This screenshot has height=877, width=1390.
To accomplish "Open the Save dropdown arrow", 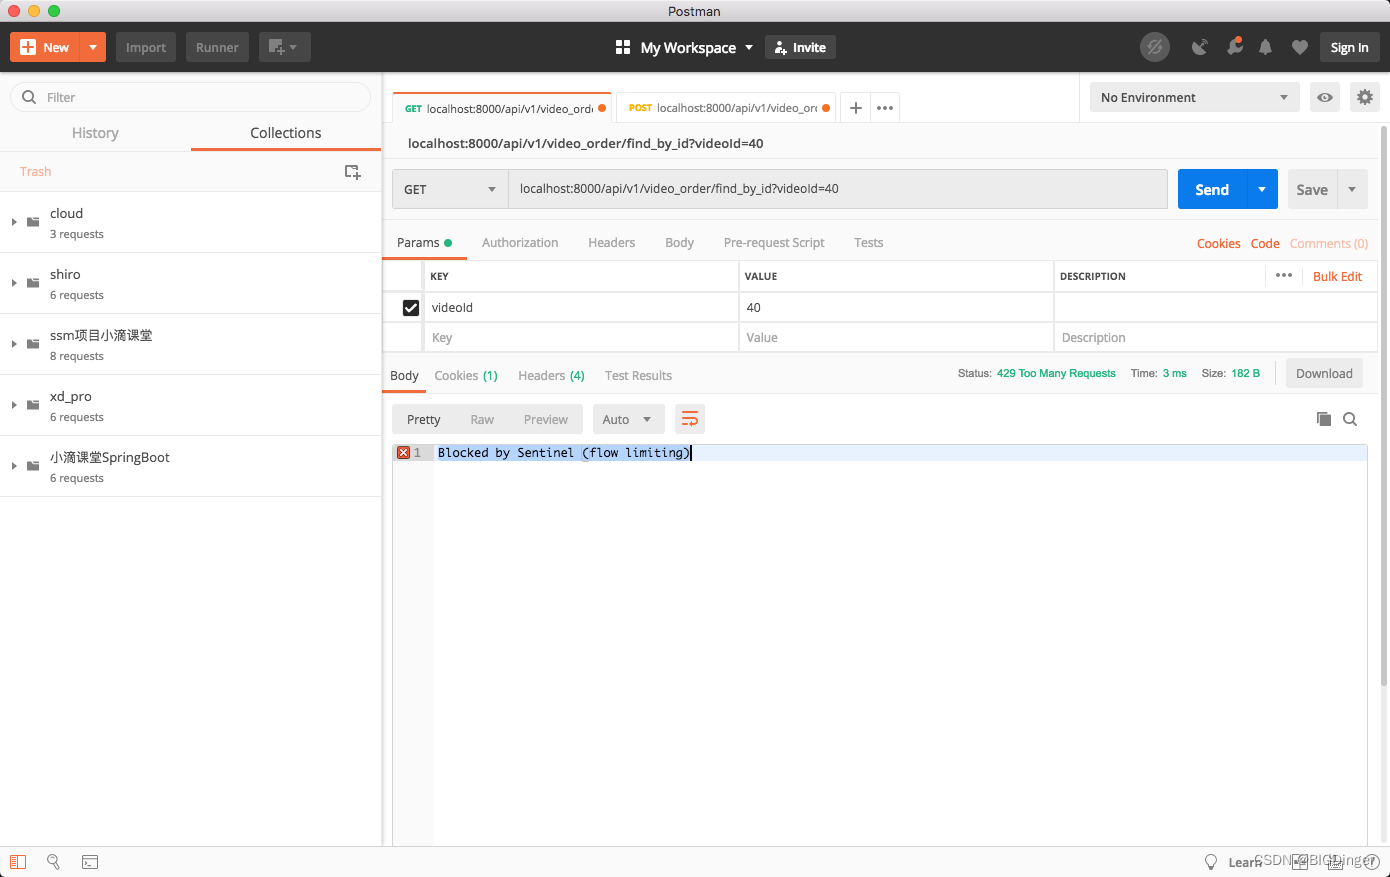I will click(x=1352, y=189).
